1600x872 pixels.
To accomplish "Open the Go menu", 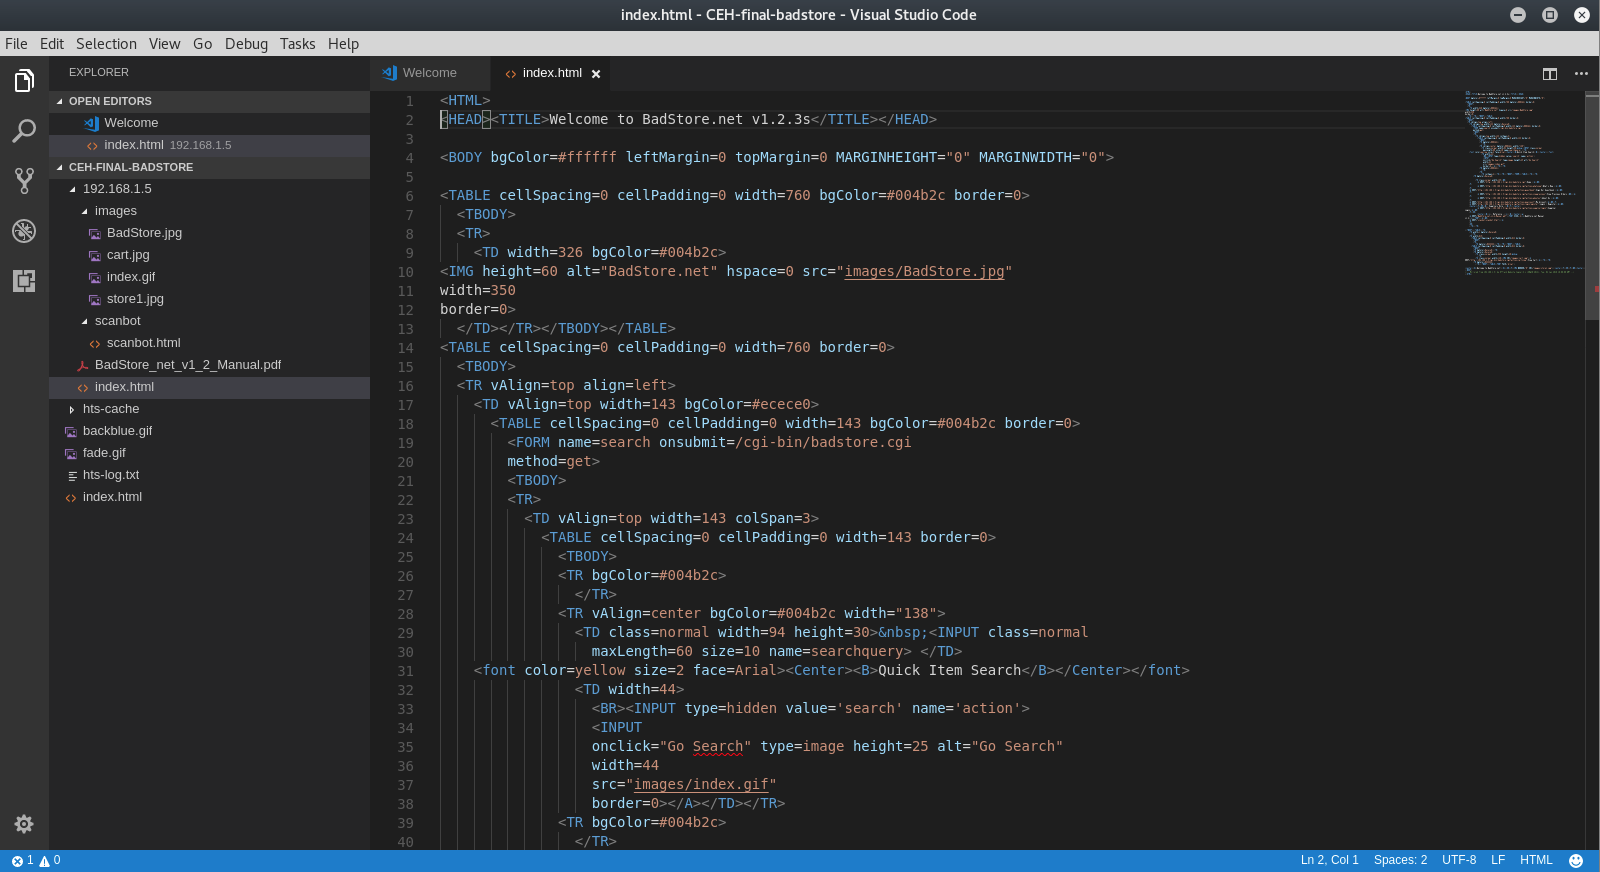I will tap(202, 44).
